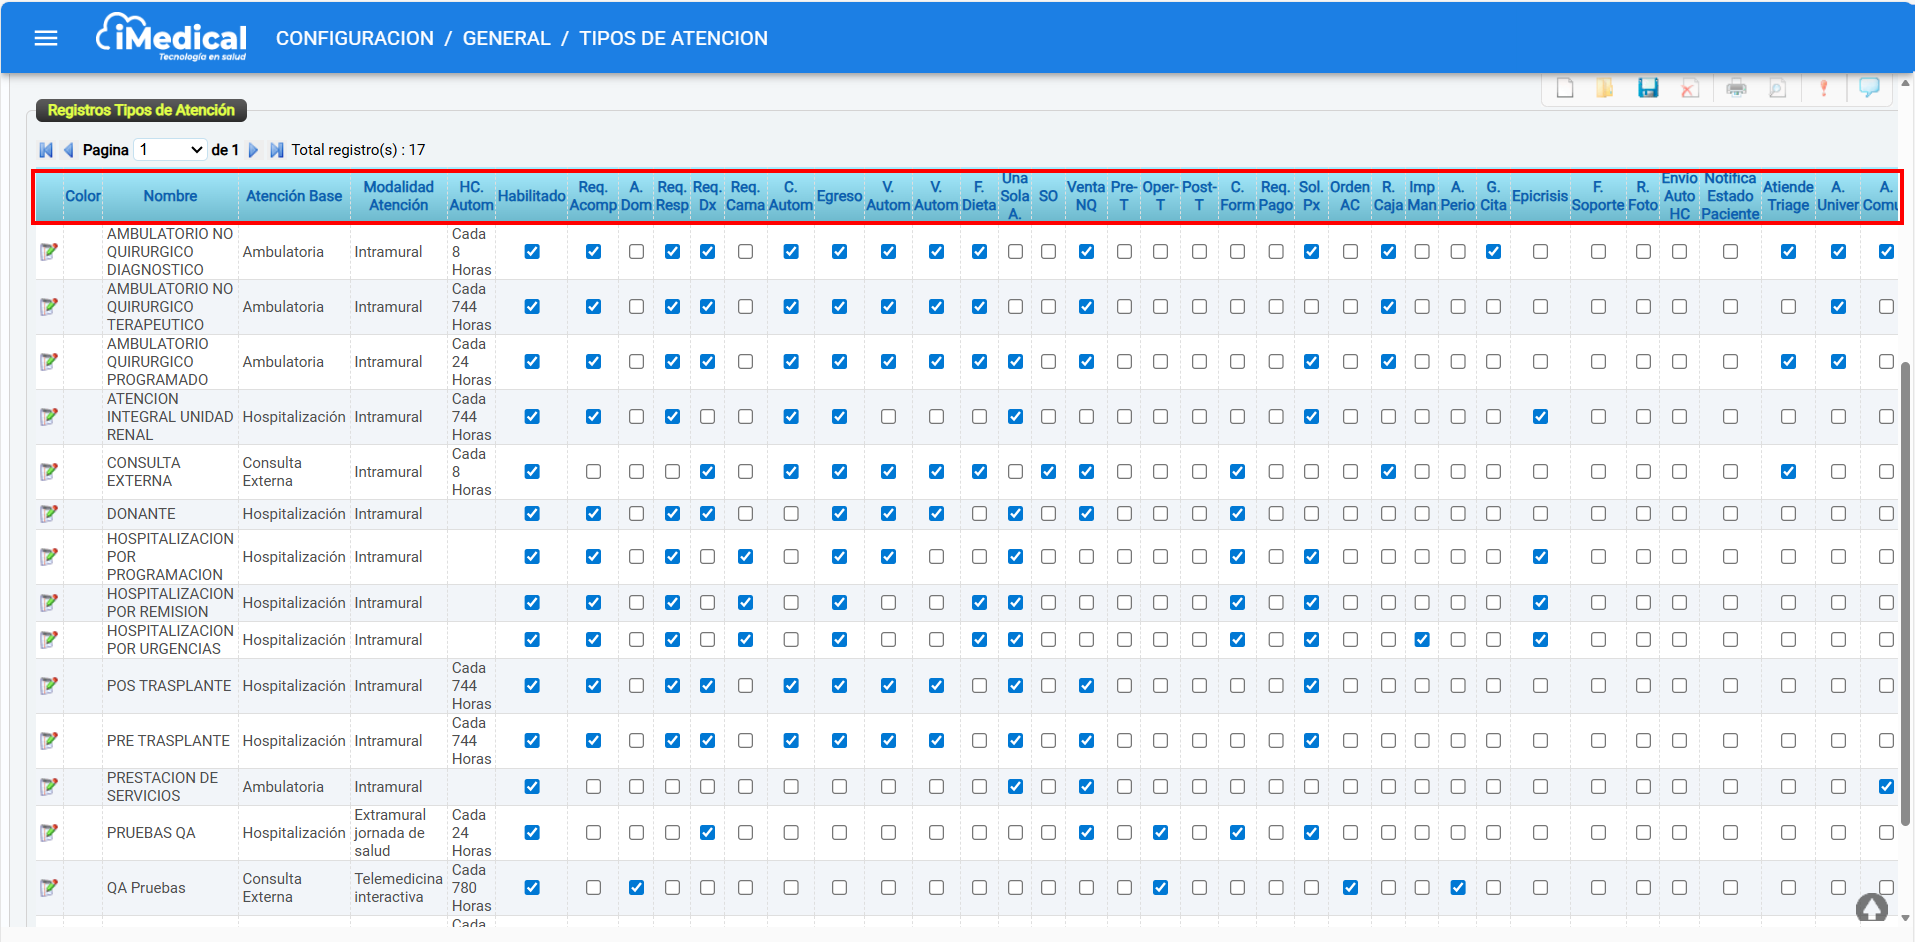Uncheck Habilitado for PRUEBAS QA

point(532,833)
